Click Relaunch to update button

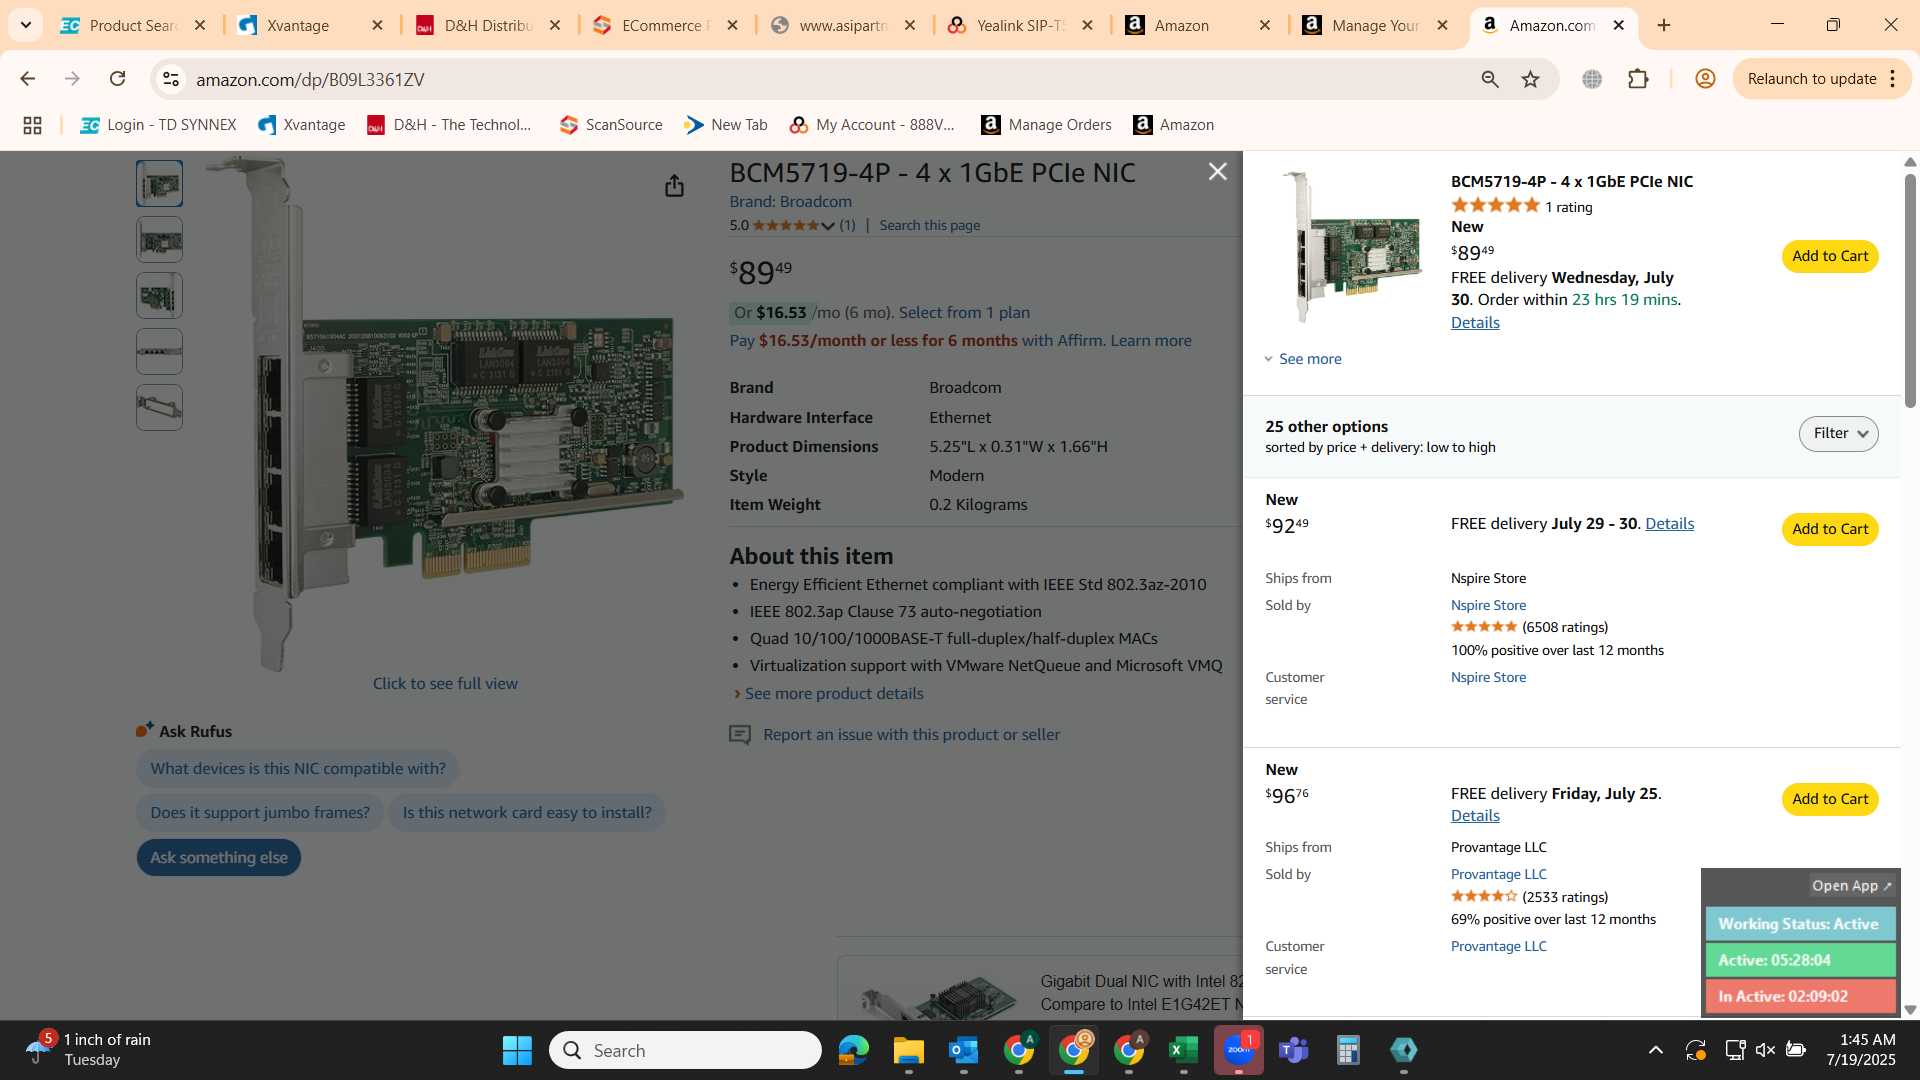click(x=1811, y=79)
